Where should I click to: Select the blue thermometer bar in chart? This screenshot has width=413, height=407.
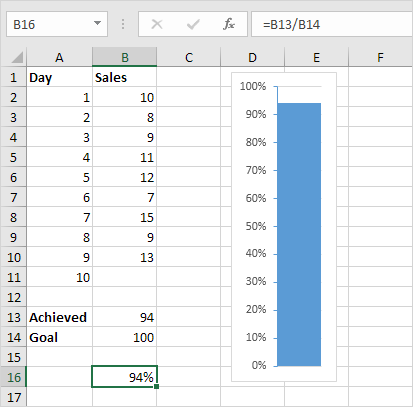(299, 234)
